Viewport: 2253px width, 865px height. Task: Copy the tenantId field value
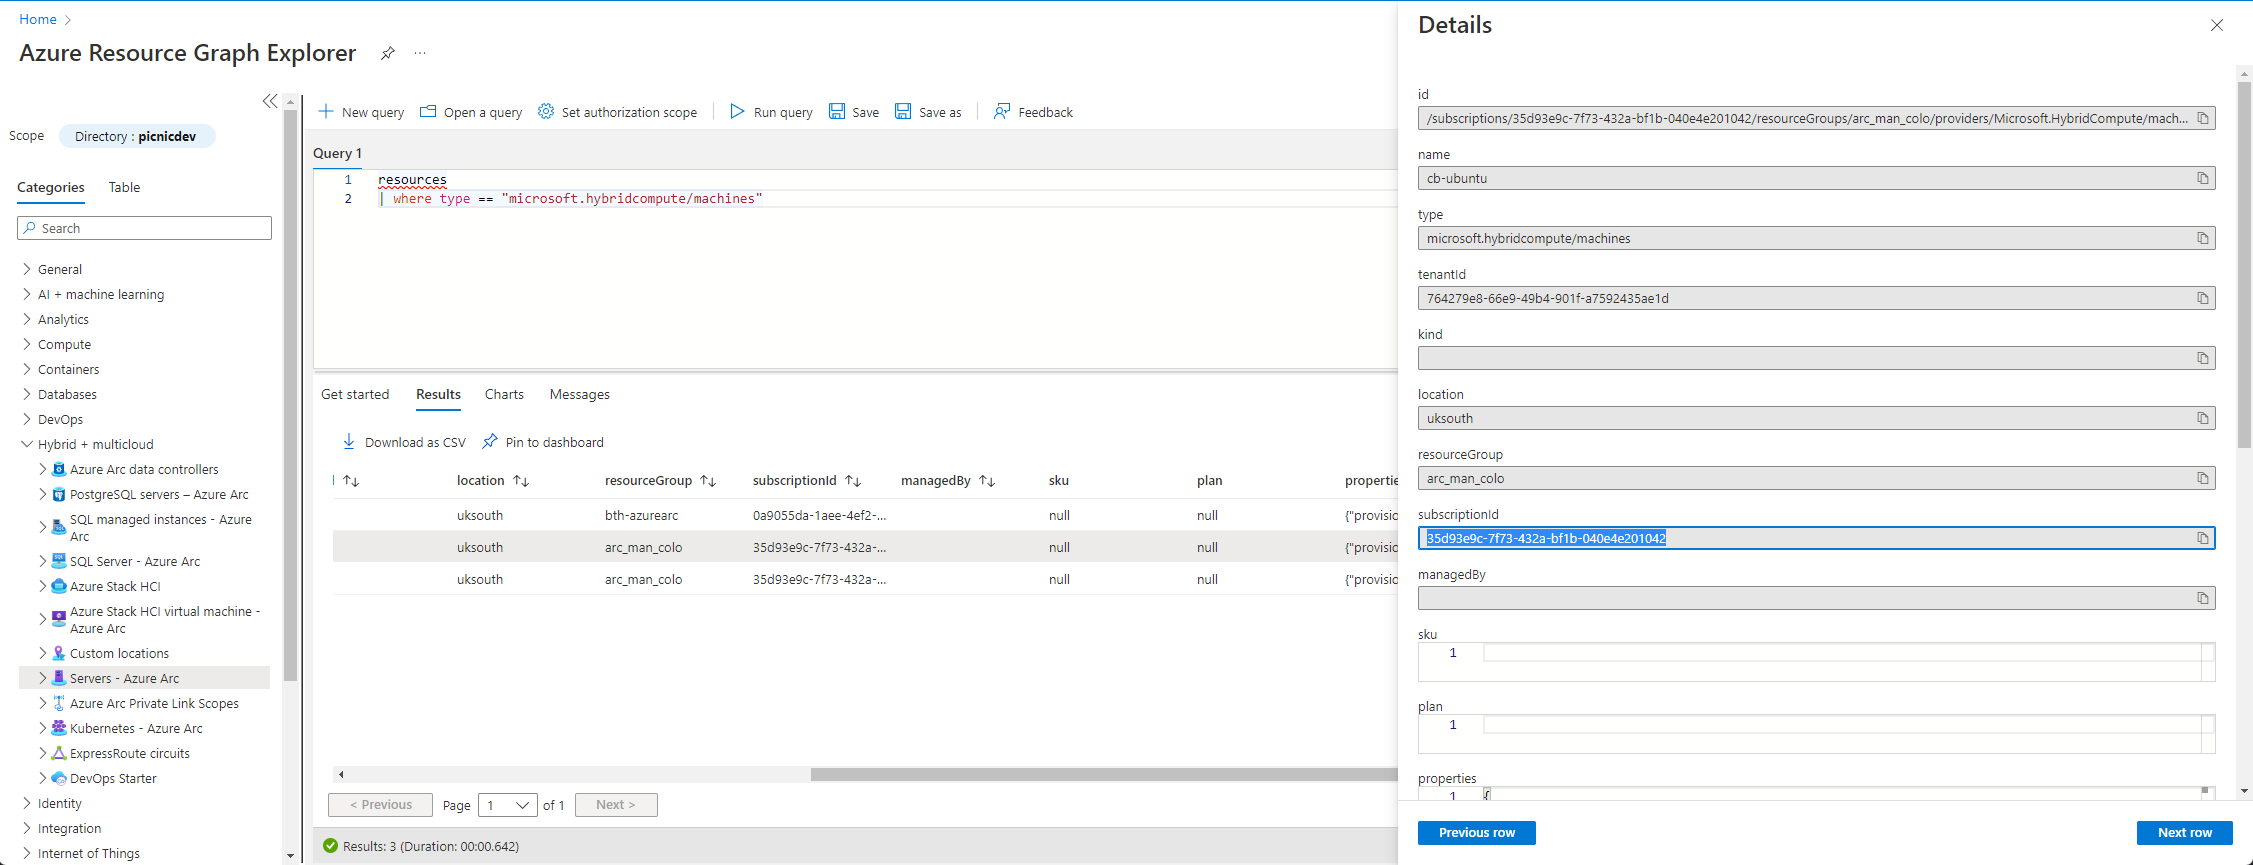pos(2203,298)
